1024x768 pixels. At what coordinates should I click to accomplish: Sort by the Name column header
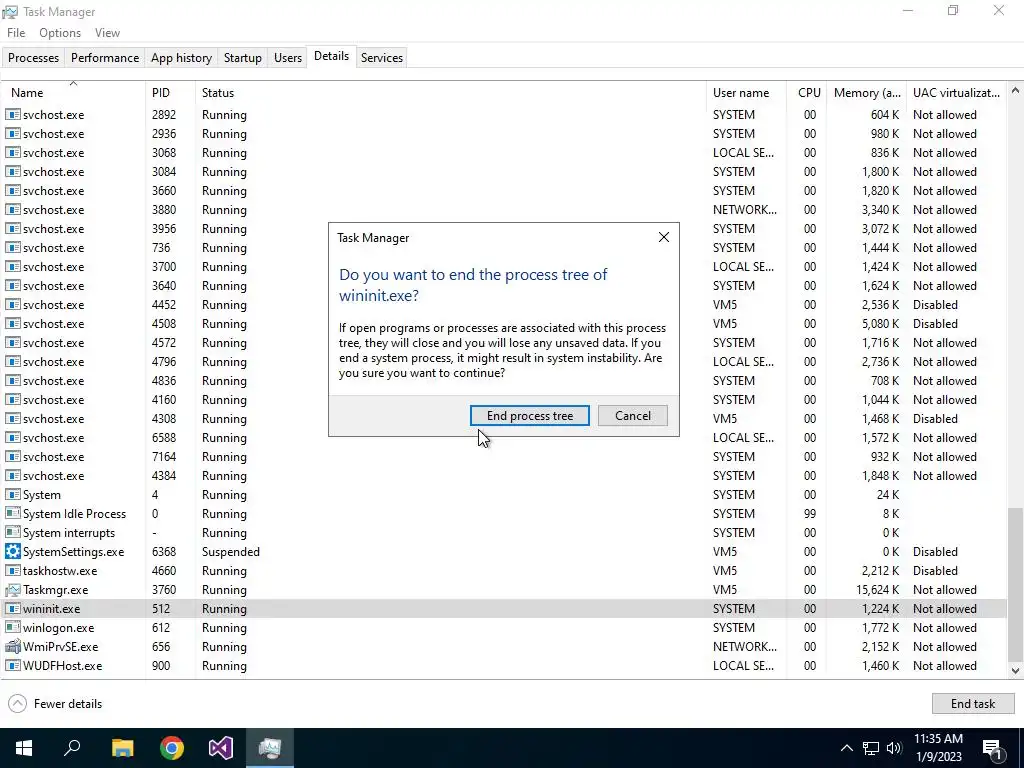click(x=73, y=93)
